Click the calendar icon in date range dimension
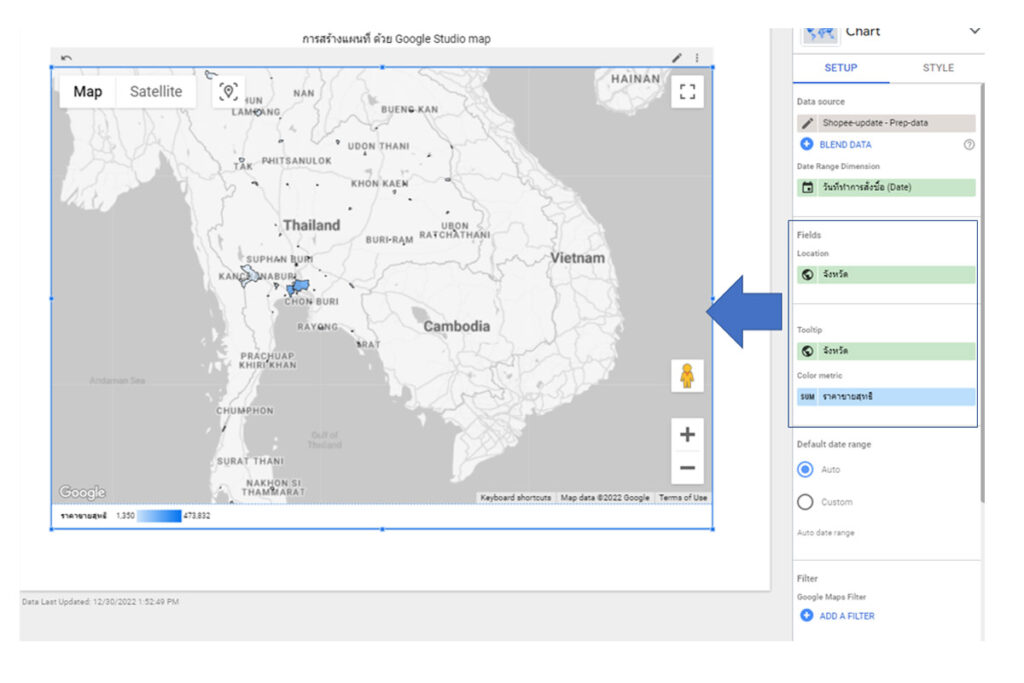 (x=808, y=187)
